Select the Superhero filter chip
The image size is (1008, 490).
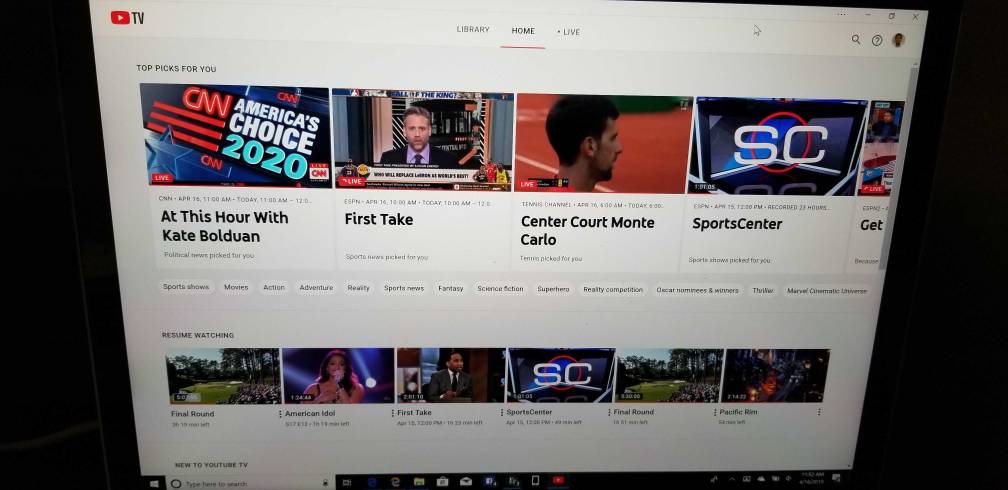[x=554, y=289]
